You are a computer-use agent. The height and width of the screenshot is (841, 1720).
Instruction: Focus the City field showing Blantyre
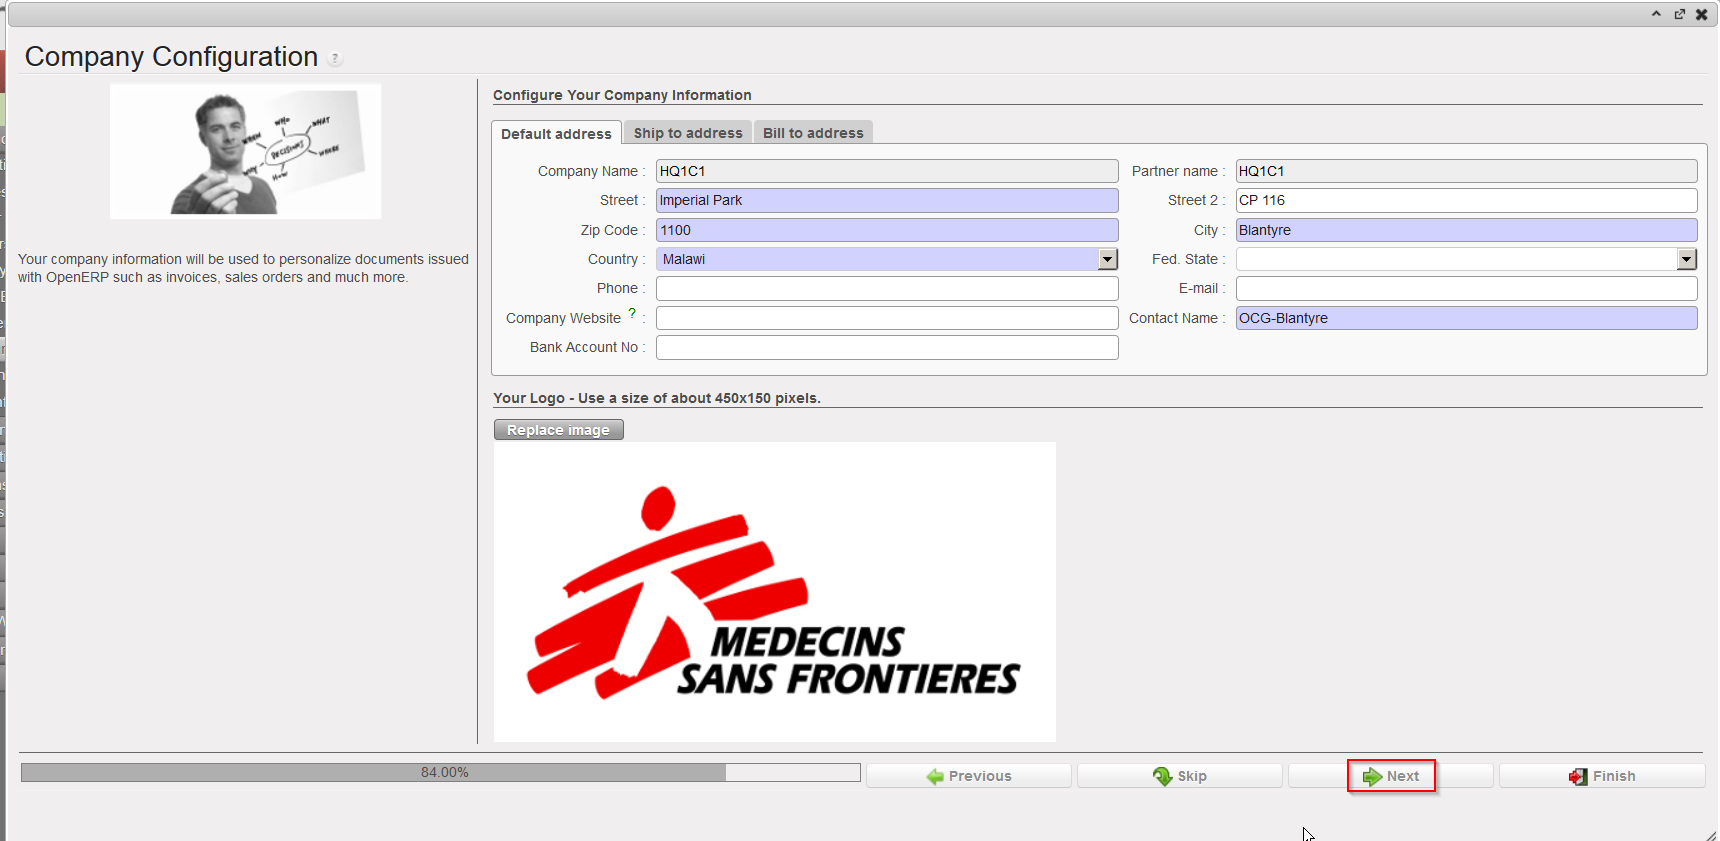click(1466, 230)
